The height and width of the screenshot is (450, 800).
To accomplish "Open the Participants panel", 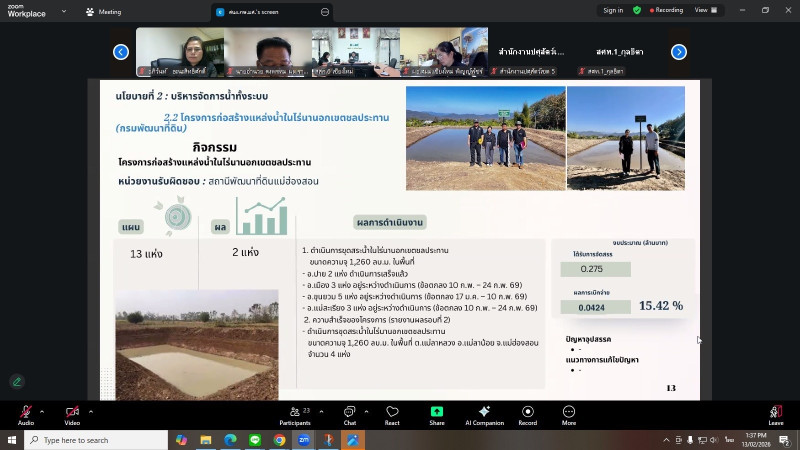I will [294, 413].
